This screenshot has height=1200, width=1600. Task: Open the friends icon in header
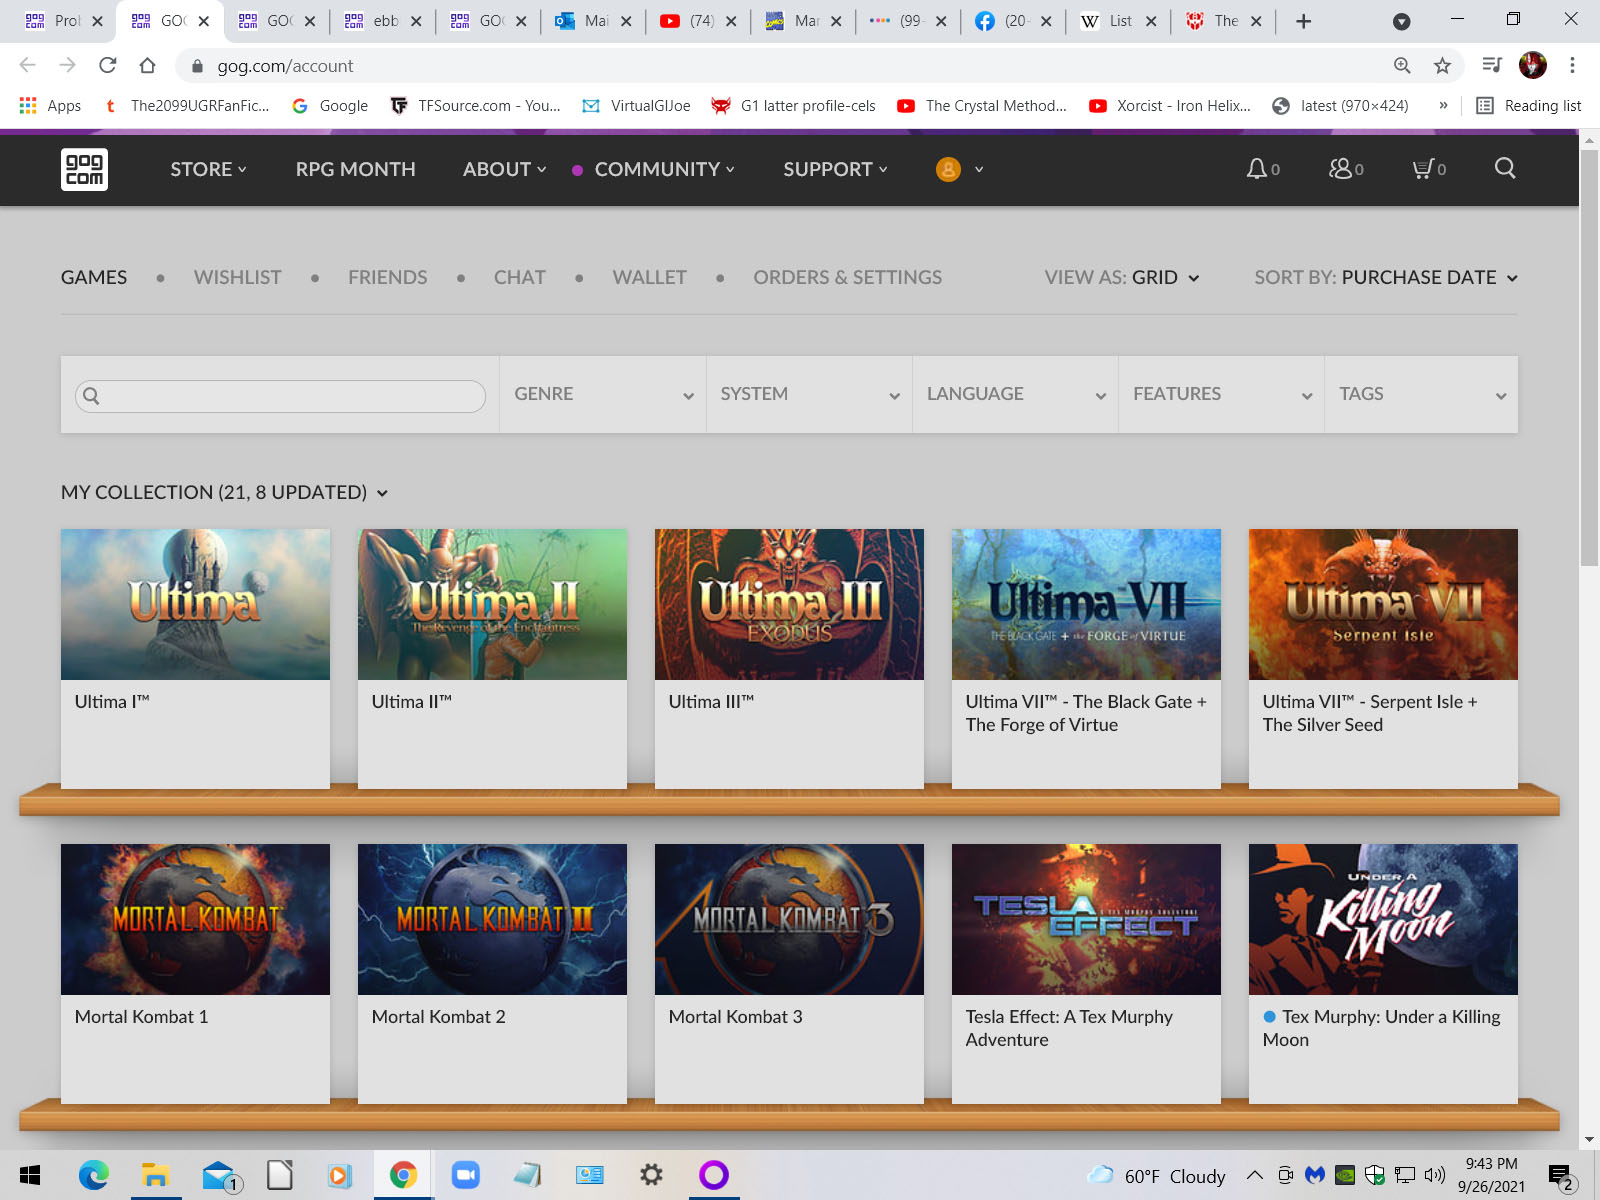click(x=1340, y=169)
